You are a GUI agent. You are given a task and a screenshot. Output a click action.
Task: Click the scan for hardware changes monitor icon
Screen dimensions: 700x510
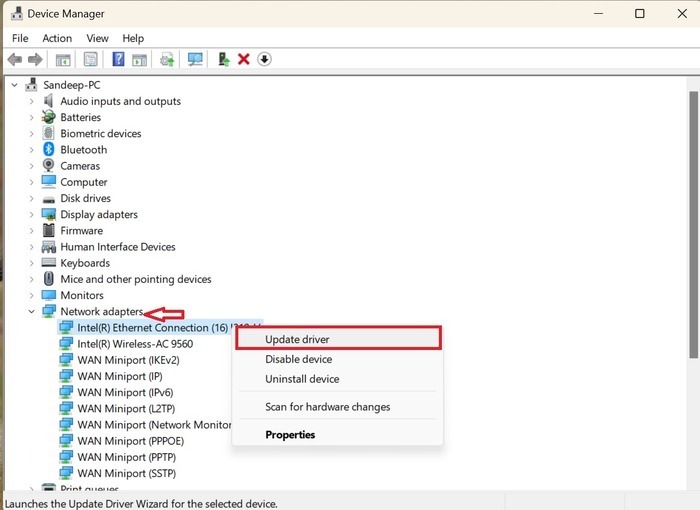pyautogui.click(x=195, y=59)
